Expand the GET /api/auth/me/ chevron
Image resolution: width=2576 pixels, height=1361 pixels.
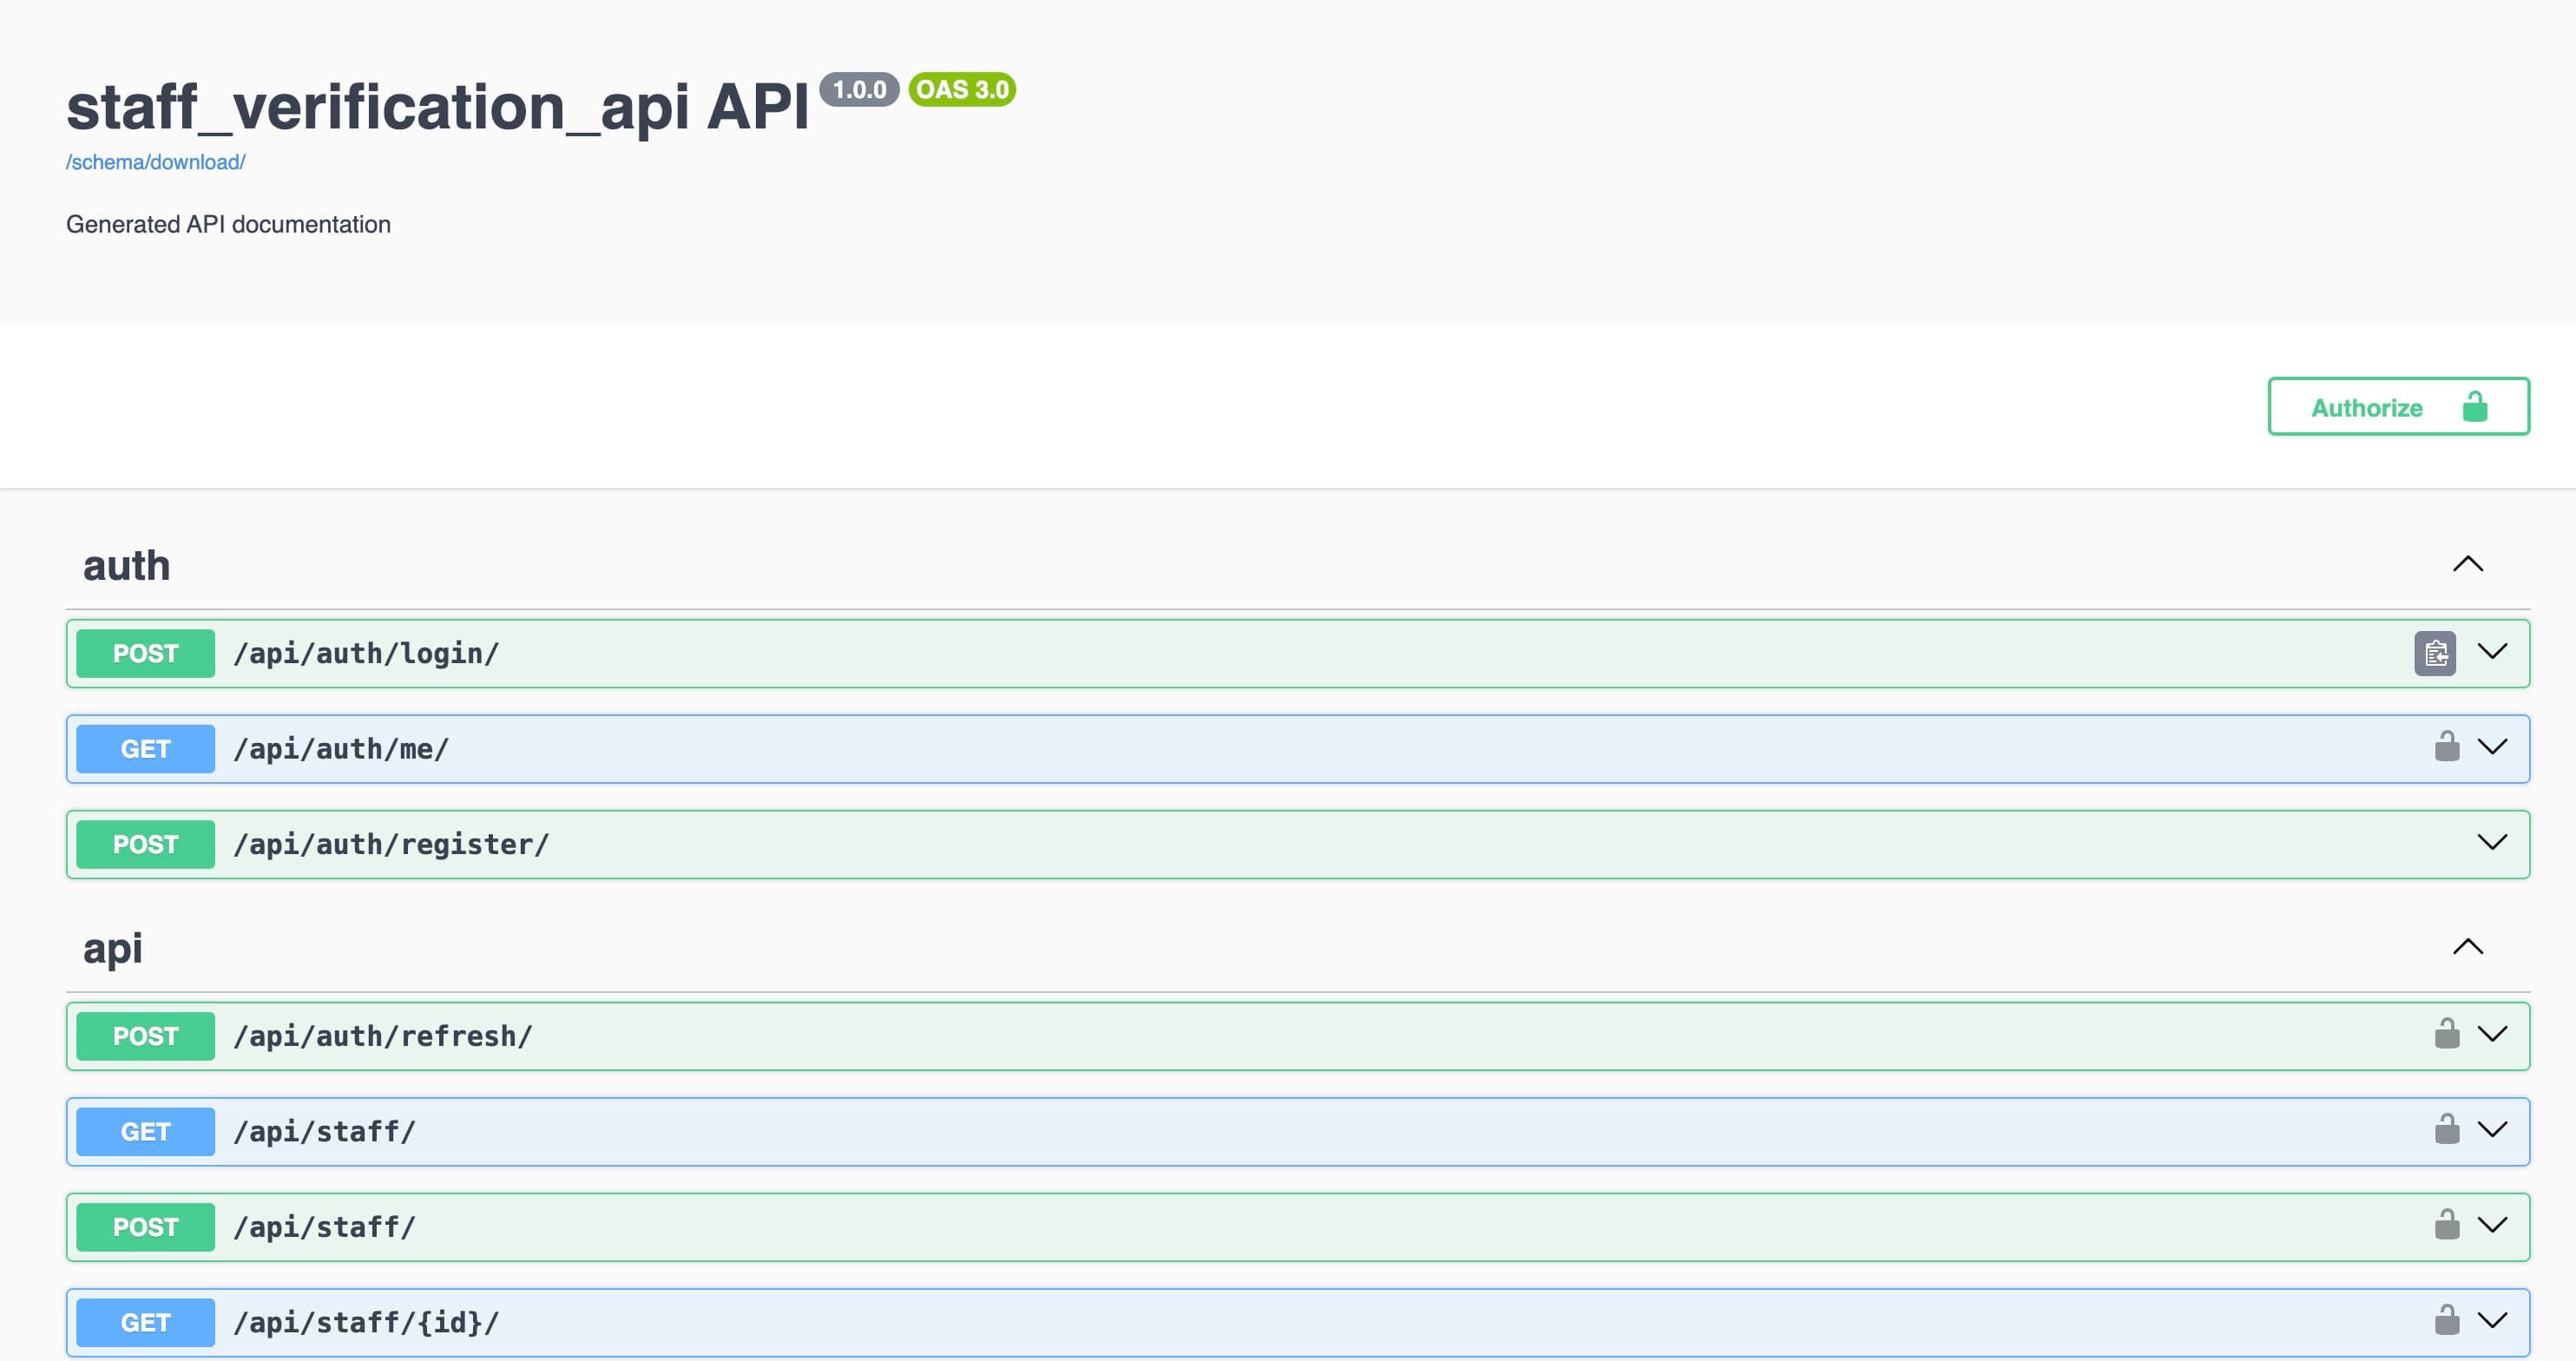coord(2492,747)
